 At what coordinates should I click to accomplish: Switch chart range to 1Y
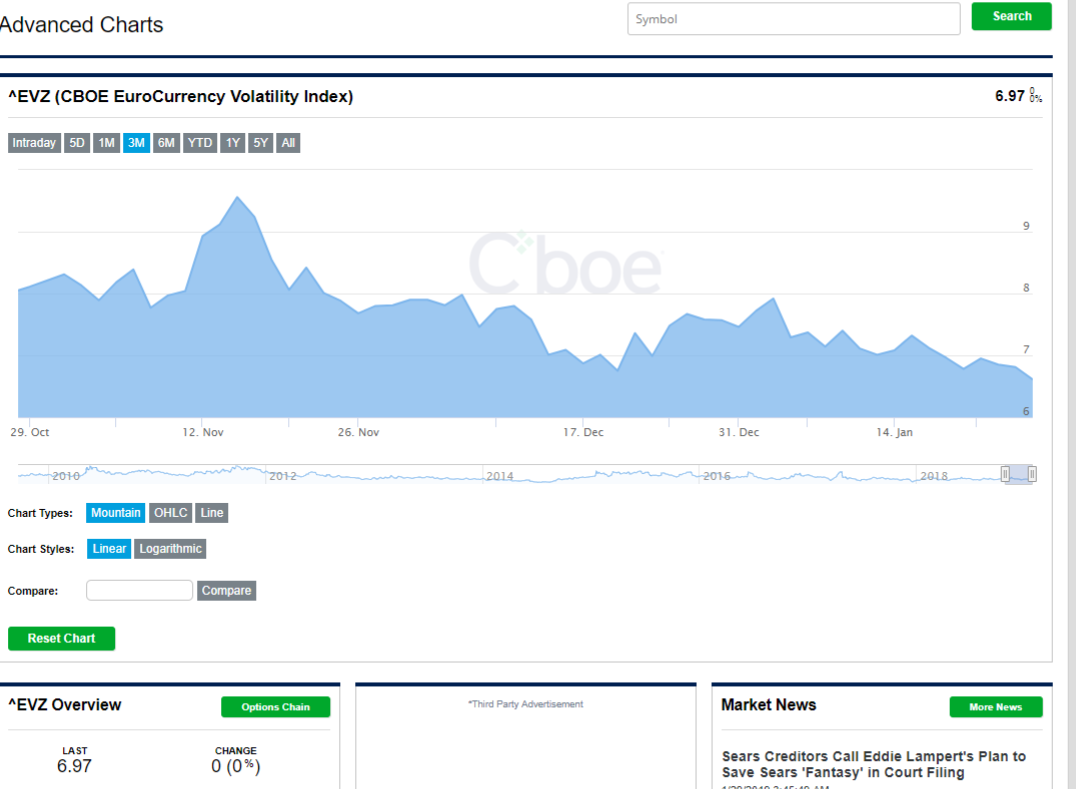pos(233,143)
